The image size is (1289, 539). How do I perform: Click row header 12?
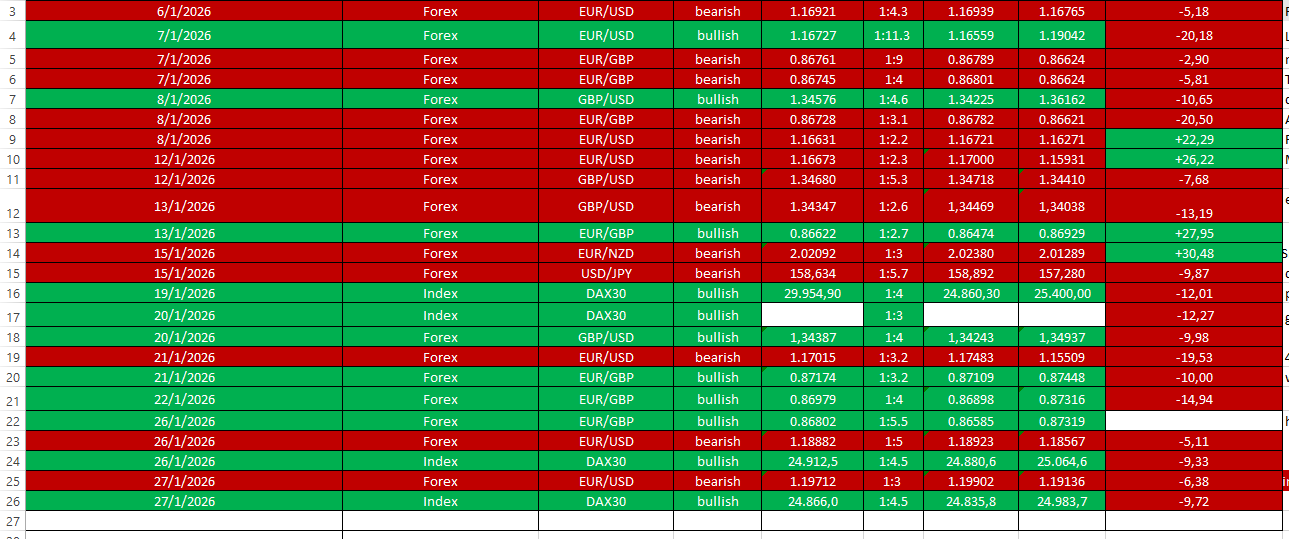pos(12,212)
